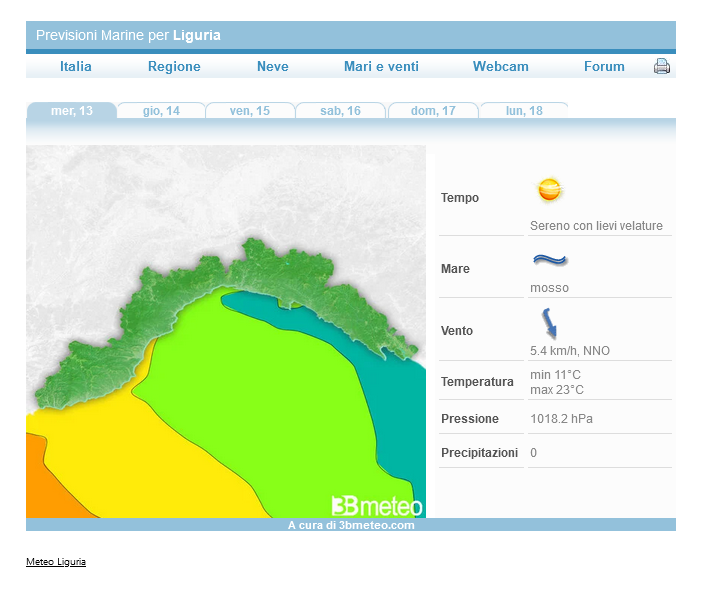708x594 pixels.
Task: Click the wind direction arrow icon
Action: 549,323
